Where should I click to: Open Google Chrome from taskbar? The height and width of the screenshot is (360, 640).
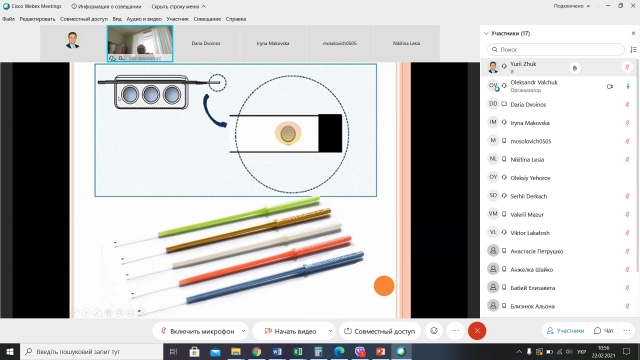[x=256, y=351]
